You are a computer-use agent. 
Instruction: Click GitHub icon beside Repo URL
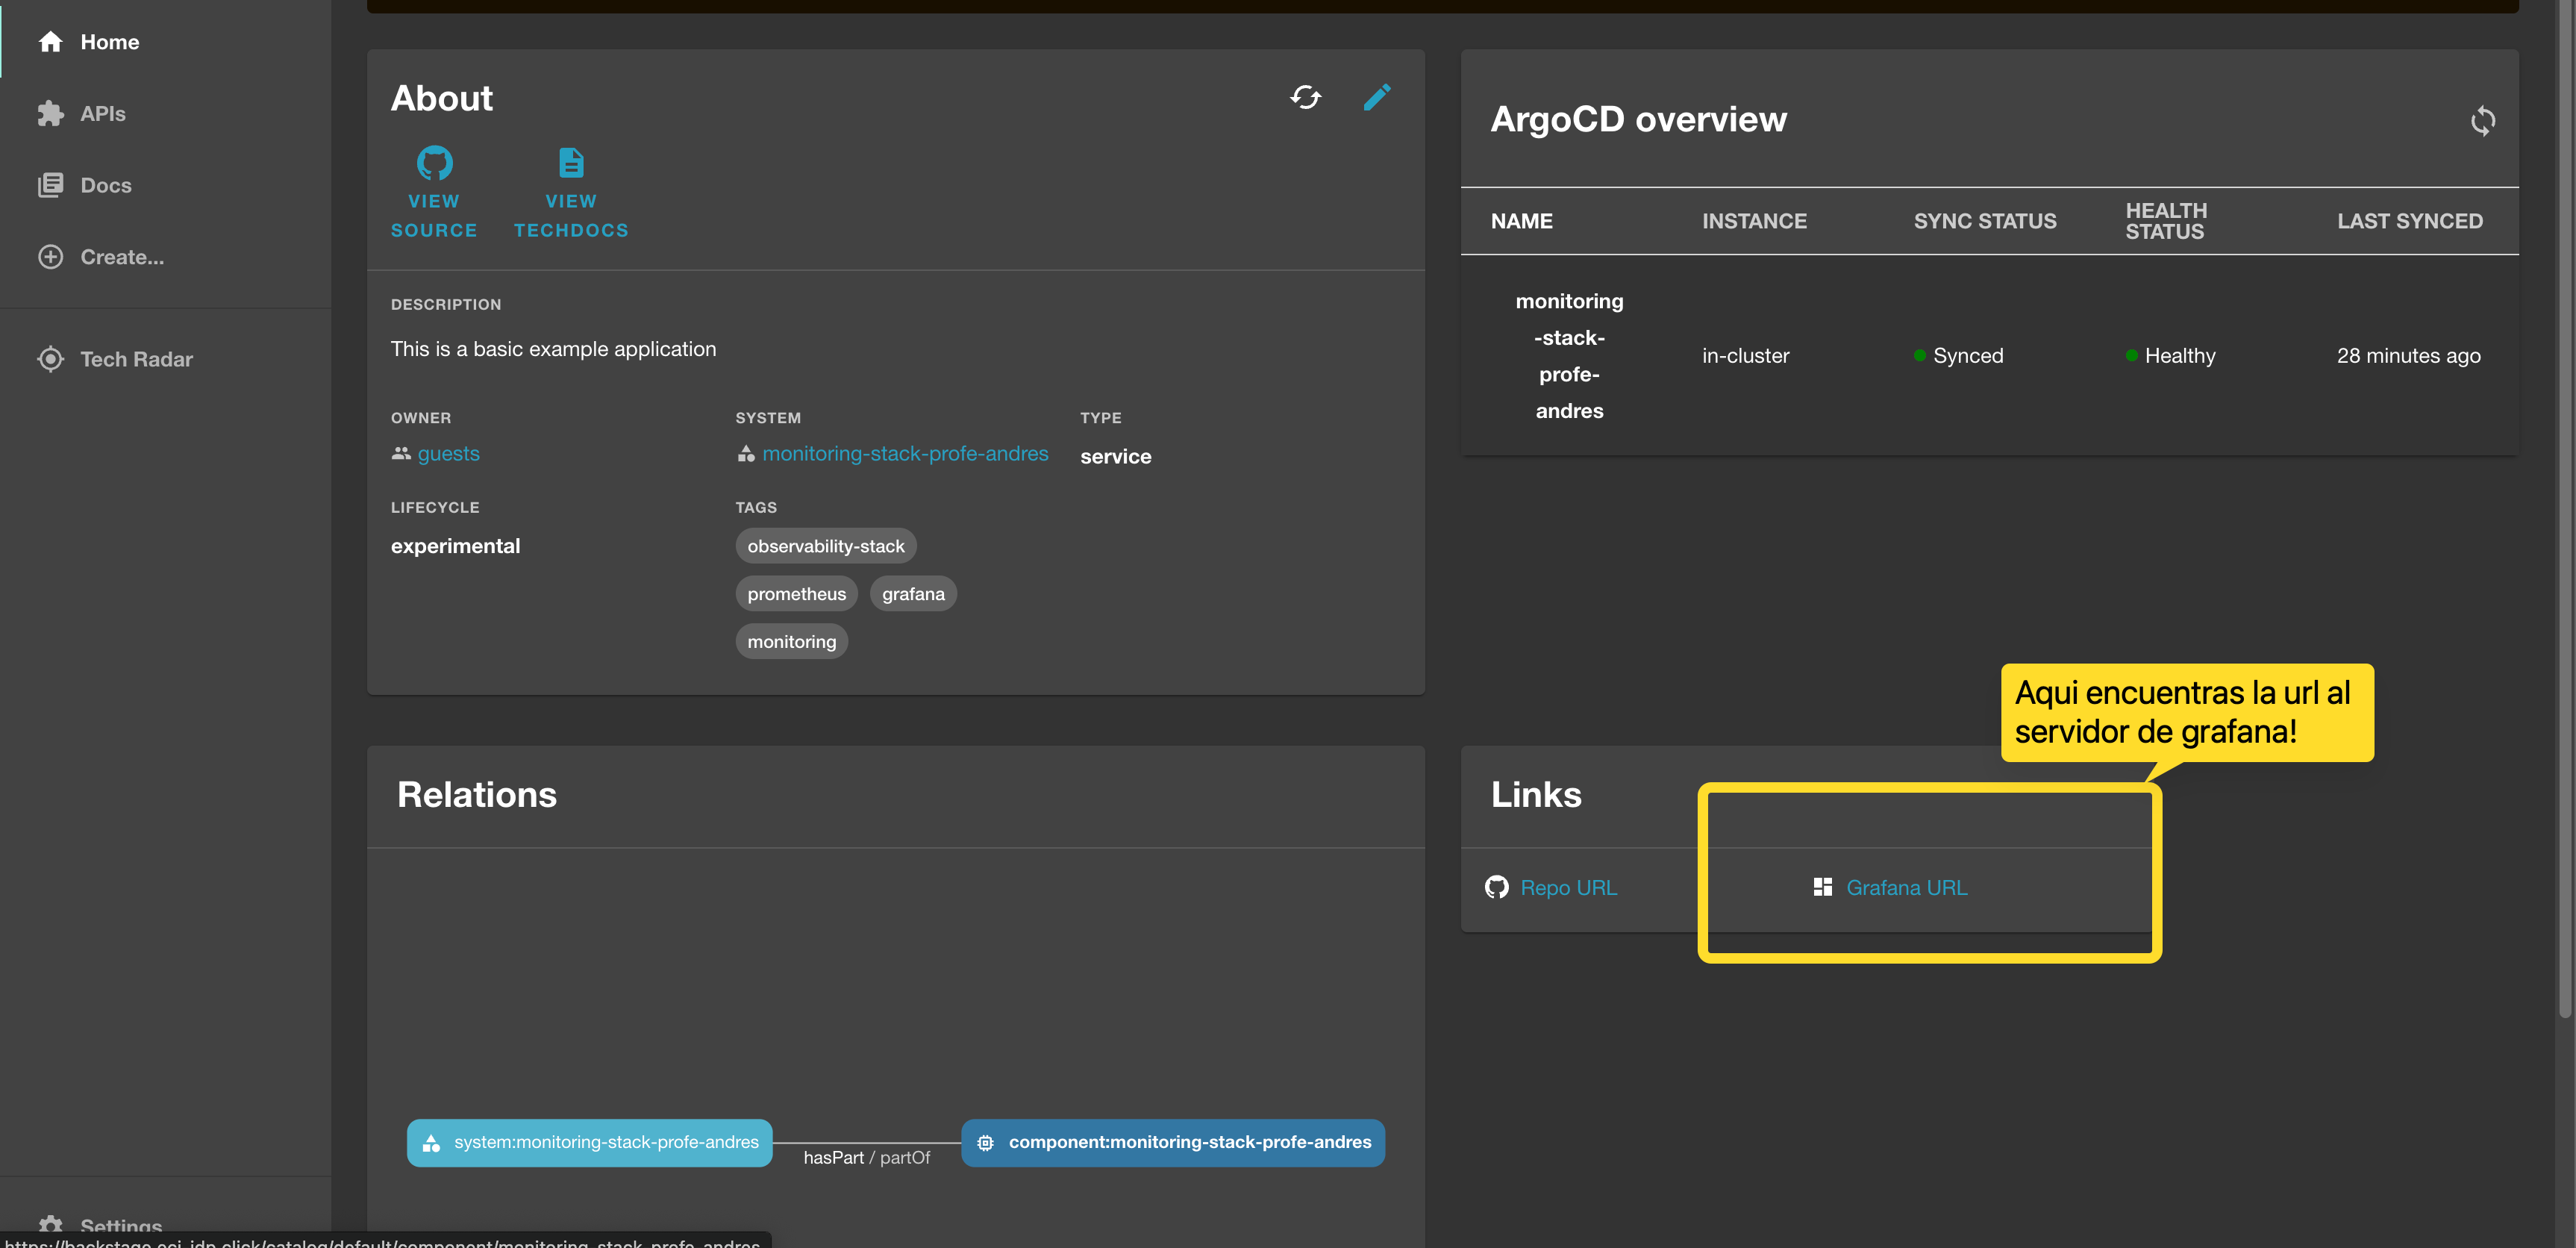click(x=1497, y=887)
